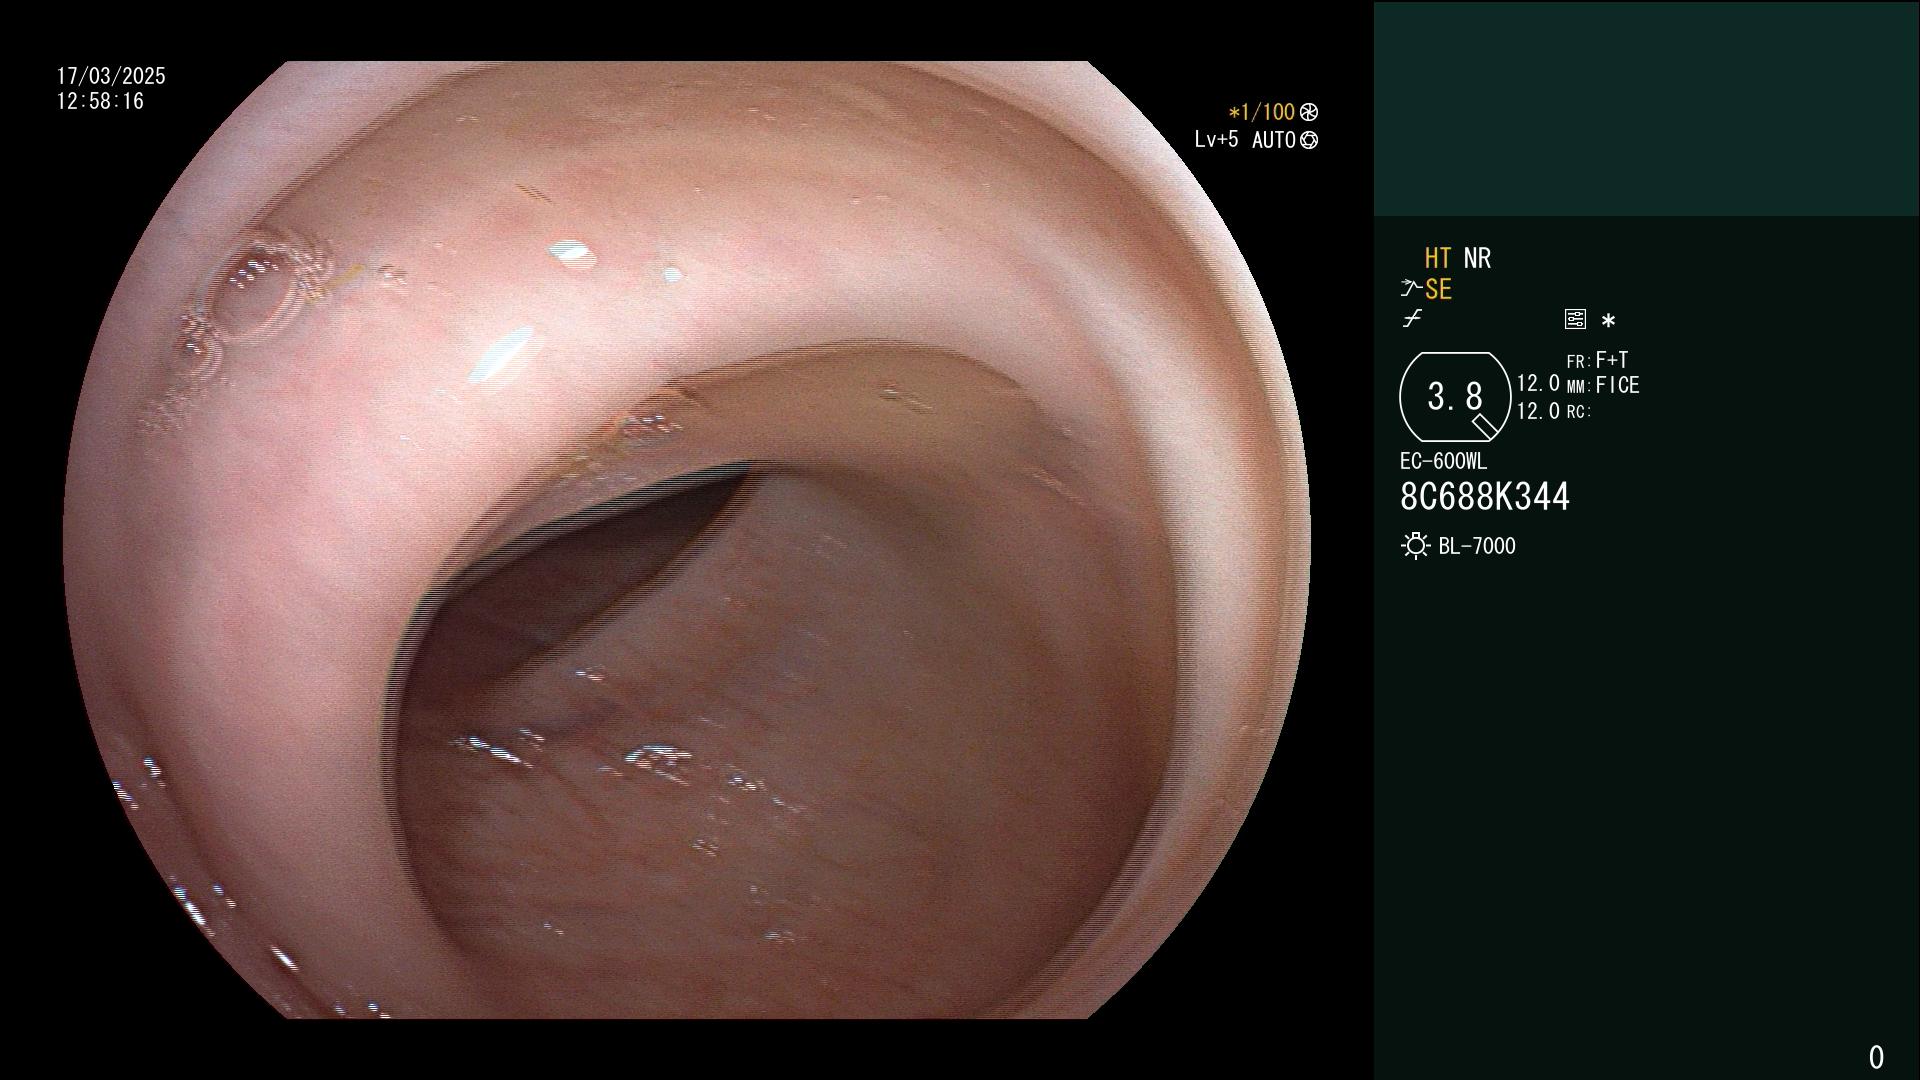Click the scope model EC-600WL
The image size is (1920, 1080).
point(1443,461)
